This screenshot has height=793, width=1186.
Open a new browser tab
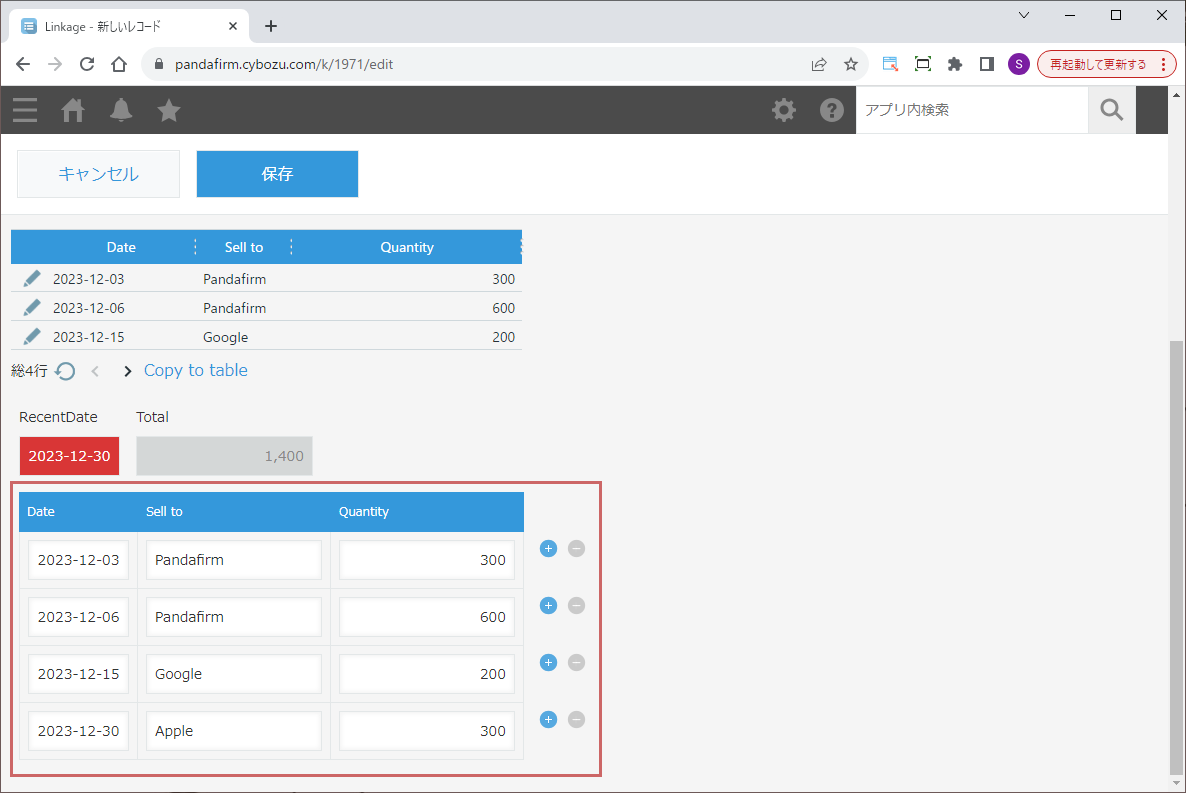click(270, 26)
